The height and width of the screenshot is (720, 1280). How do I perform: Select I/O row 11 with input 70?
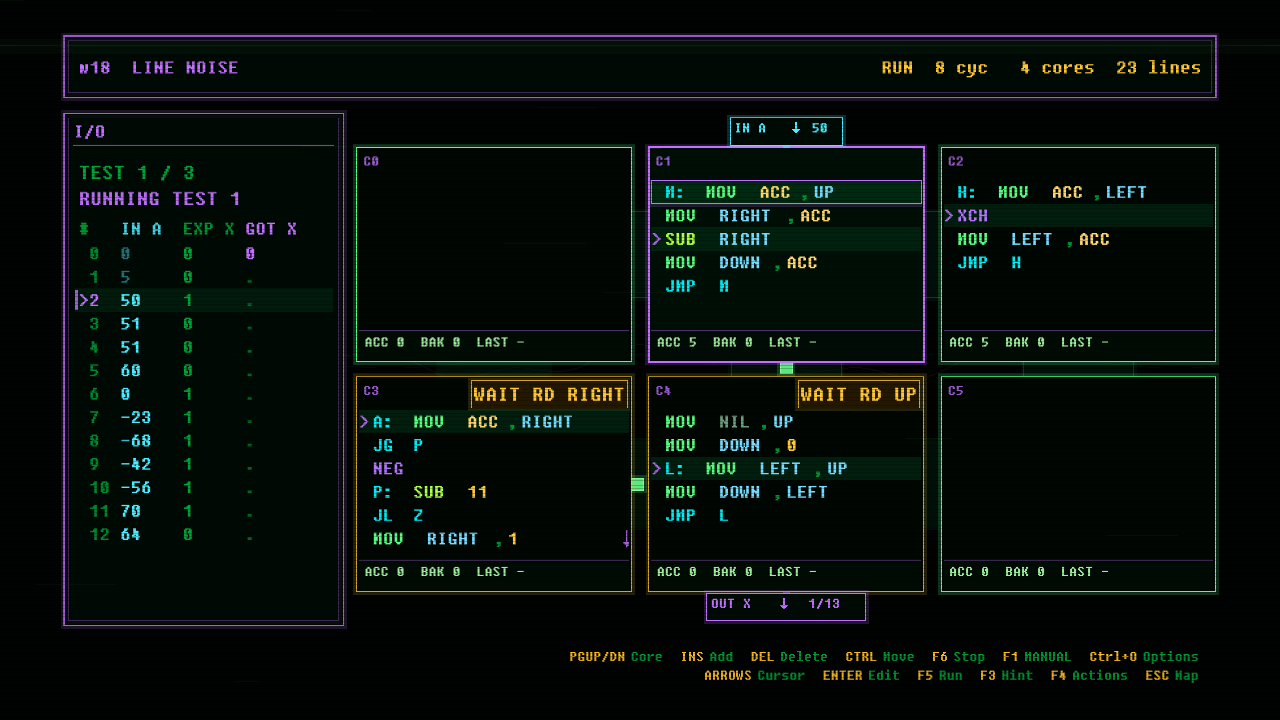pos(205,511)
